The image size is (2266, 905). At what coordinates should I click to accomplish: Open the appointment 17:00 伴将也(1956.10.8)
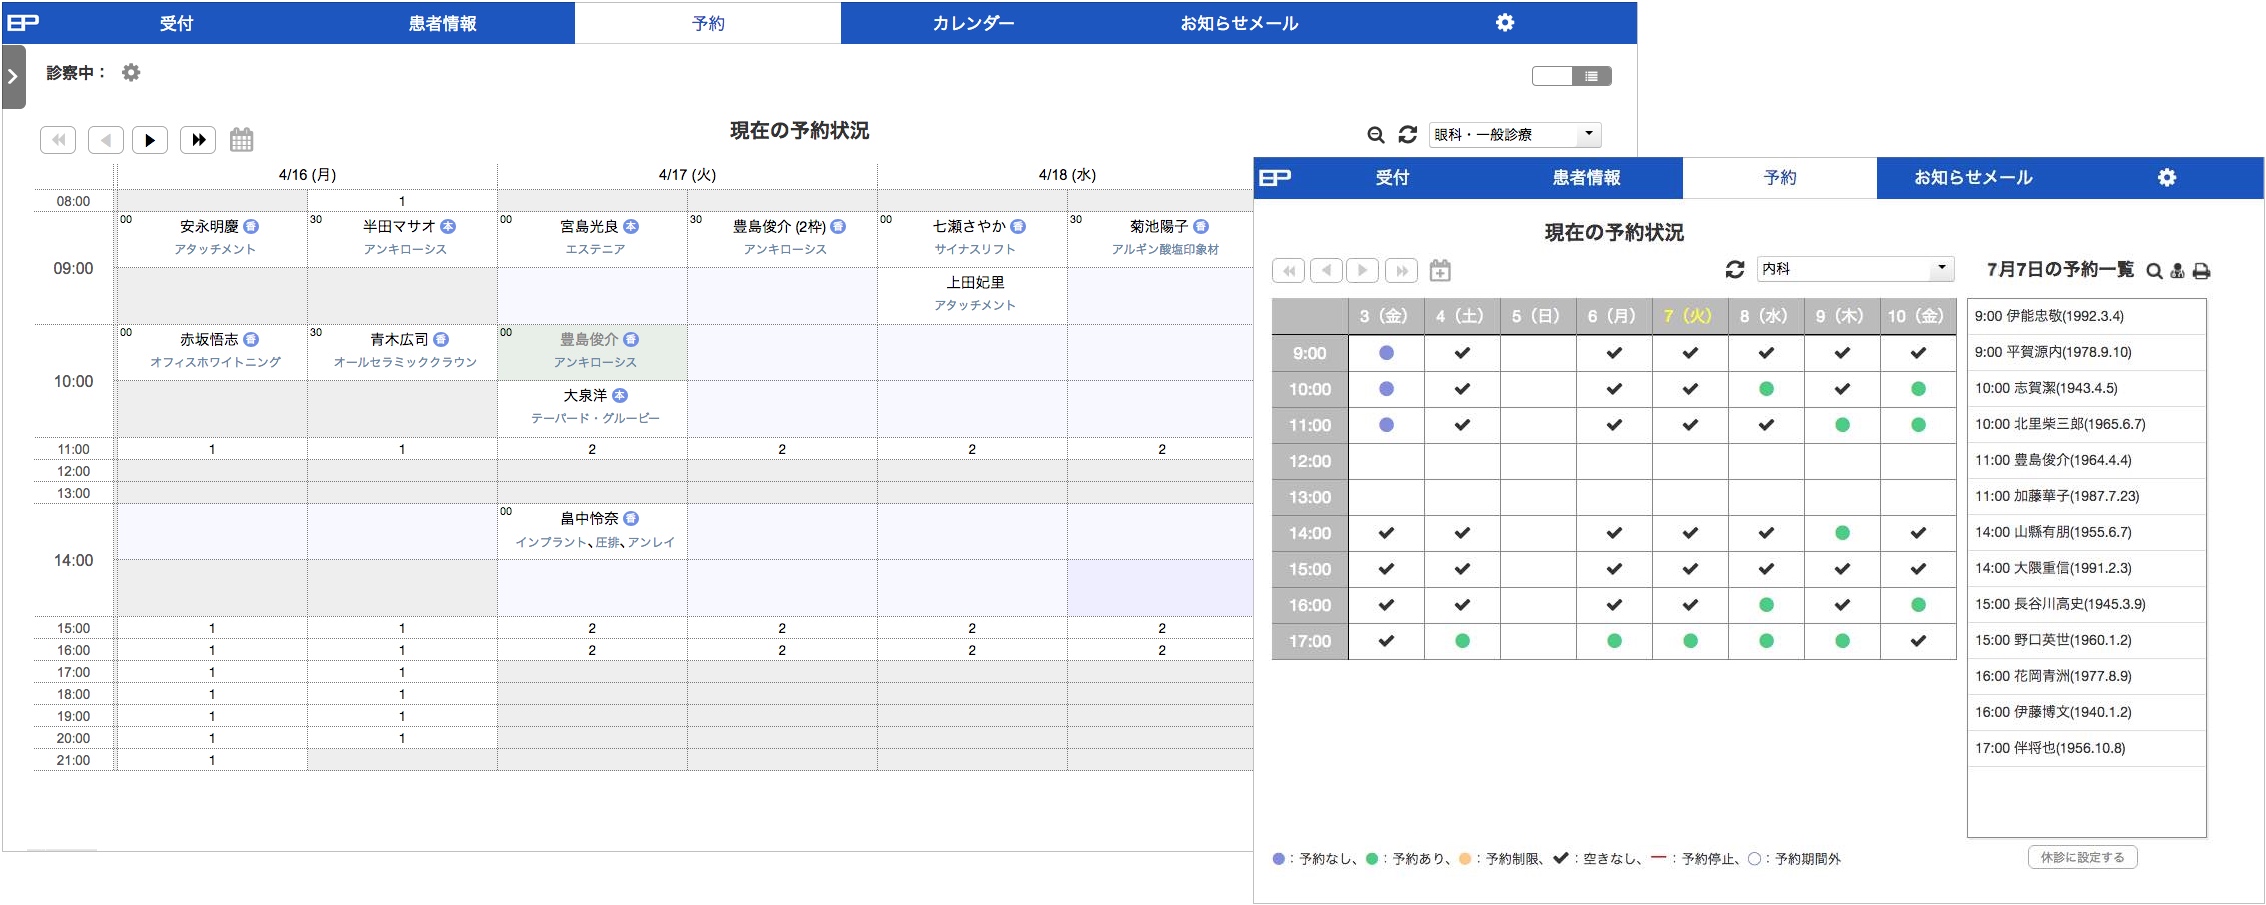pyautogui.click(x=2087, y=748)
